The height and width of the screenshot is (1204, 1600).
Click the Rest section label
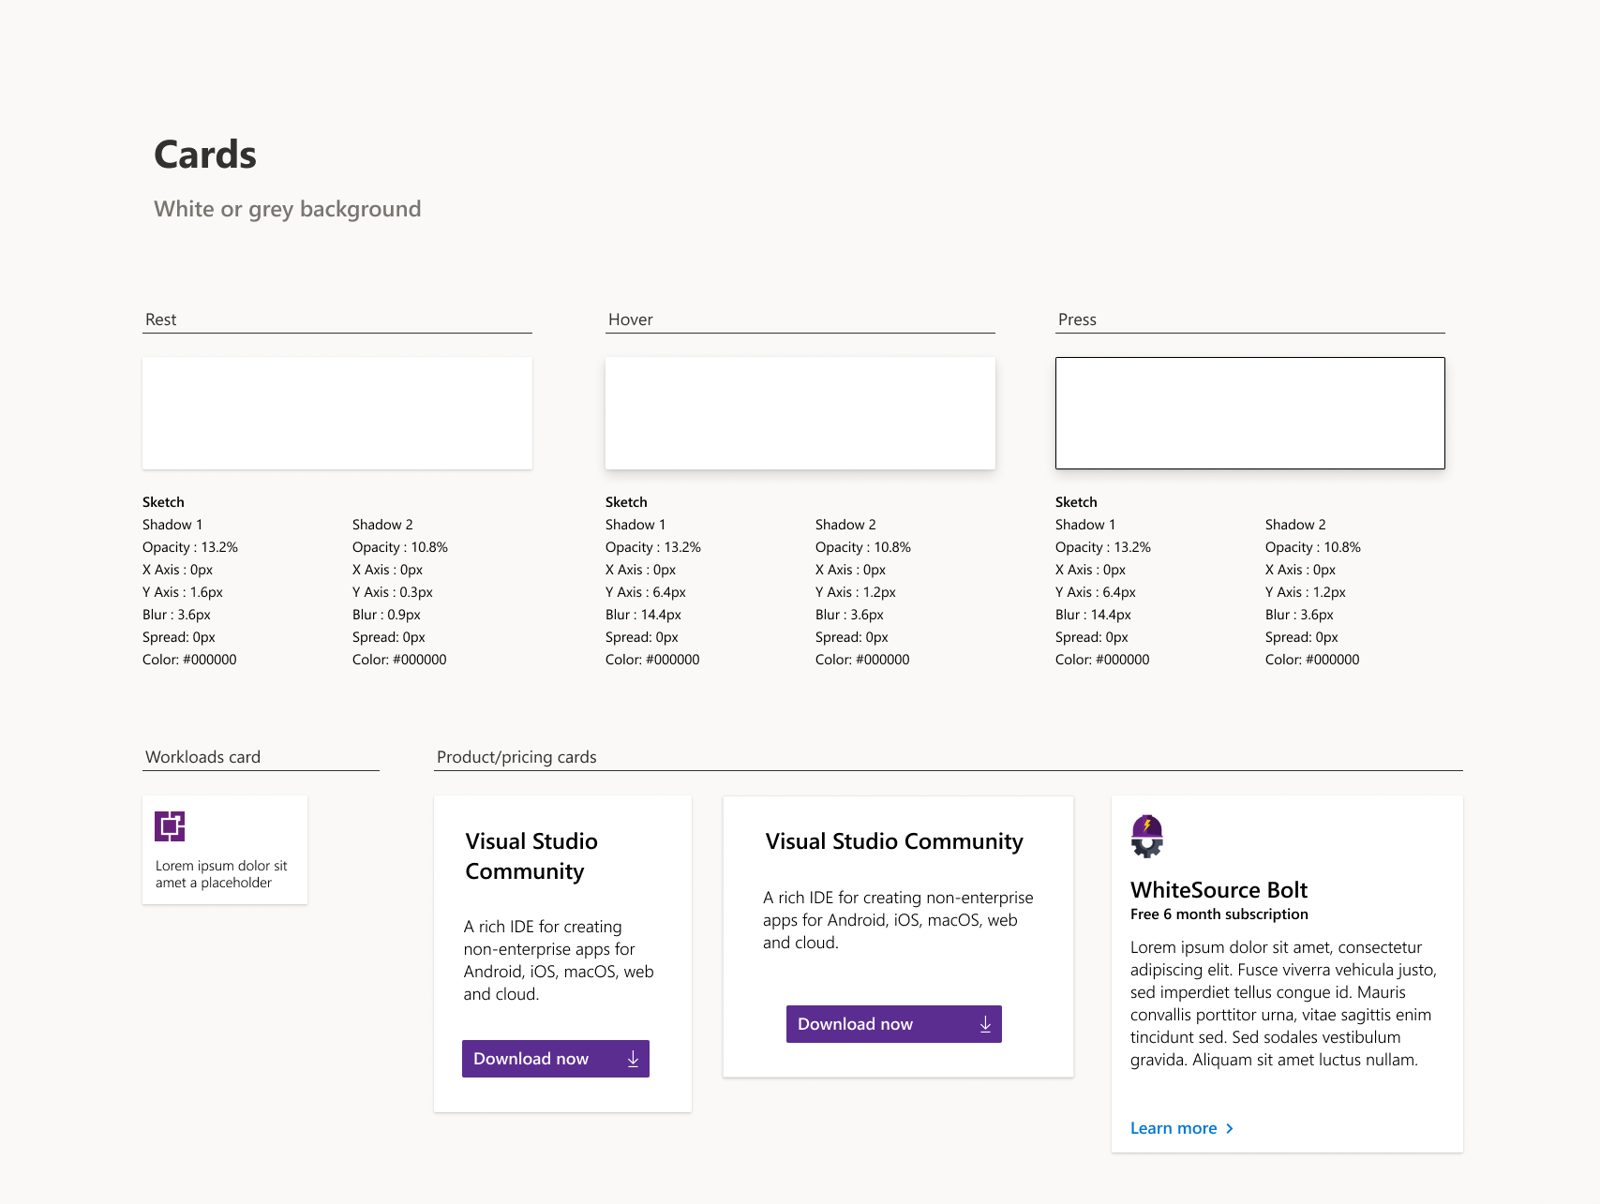(160, 319)
